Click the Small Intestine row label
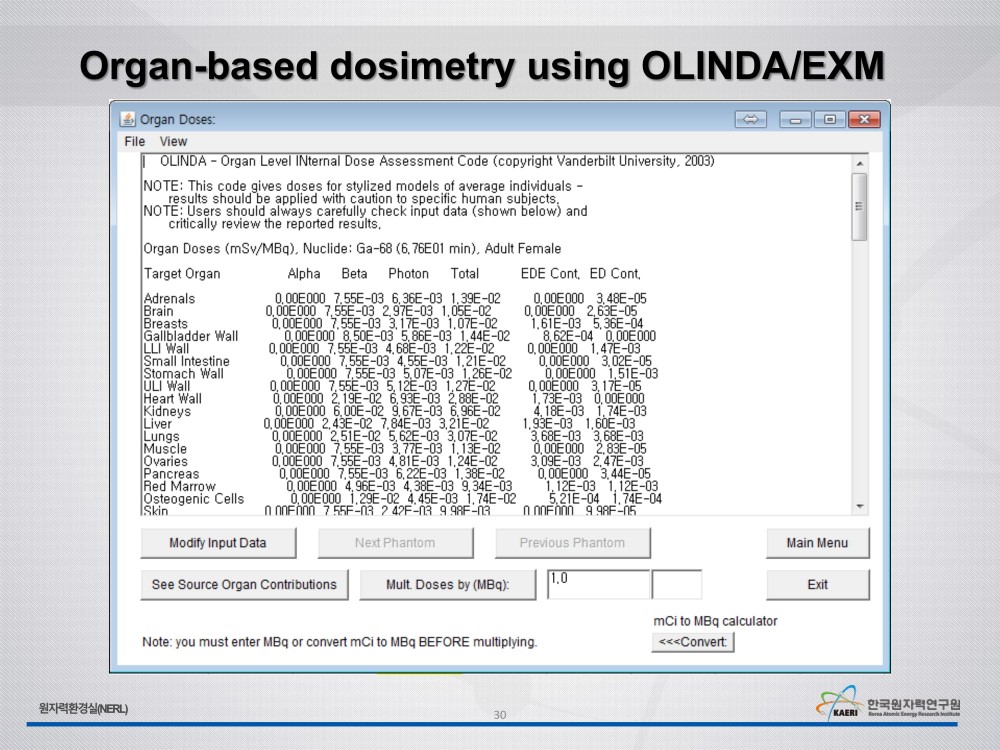 [186, 362]
